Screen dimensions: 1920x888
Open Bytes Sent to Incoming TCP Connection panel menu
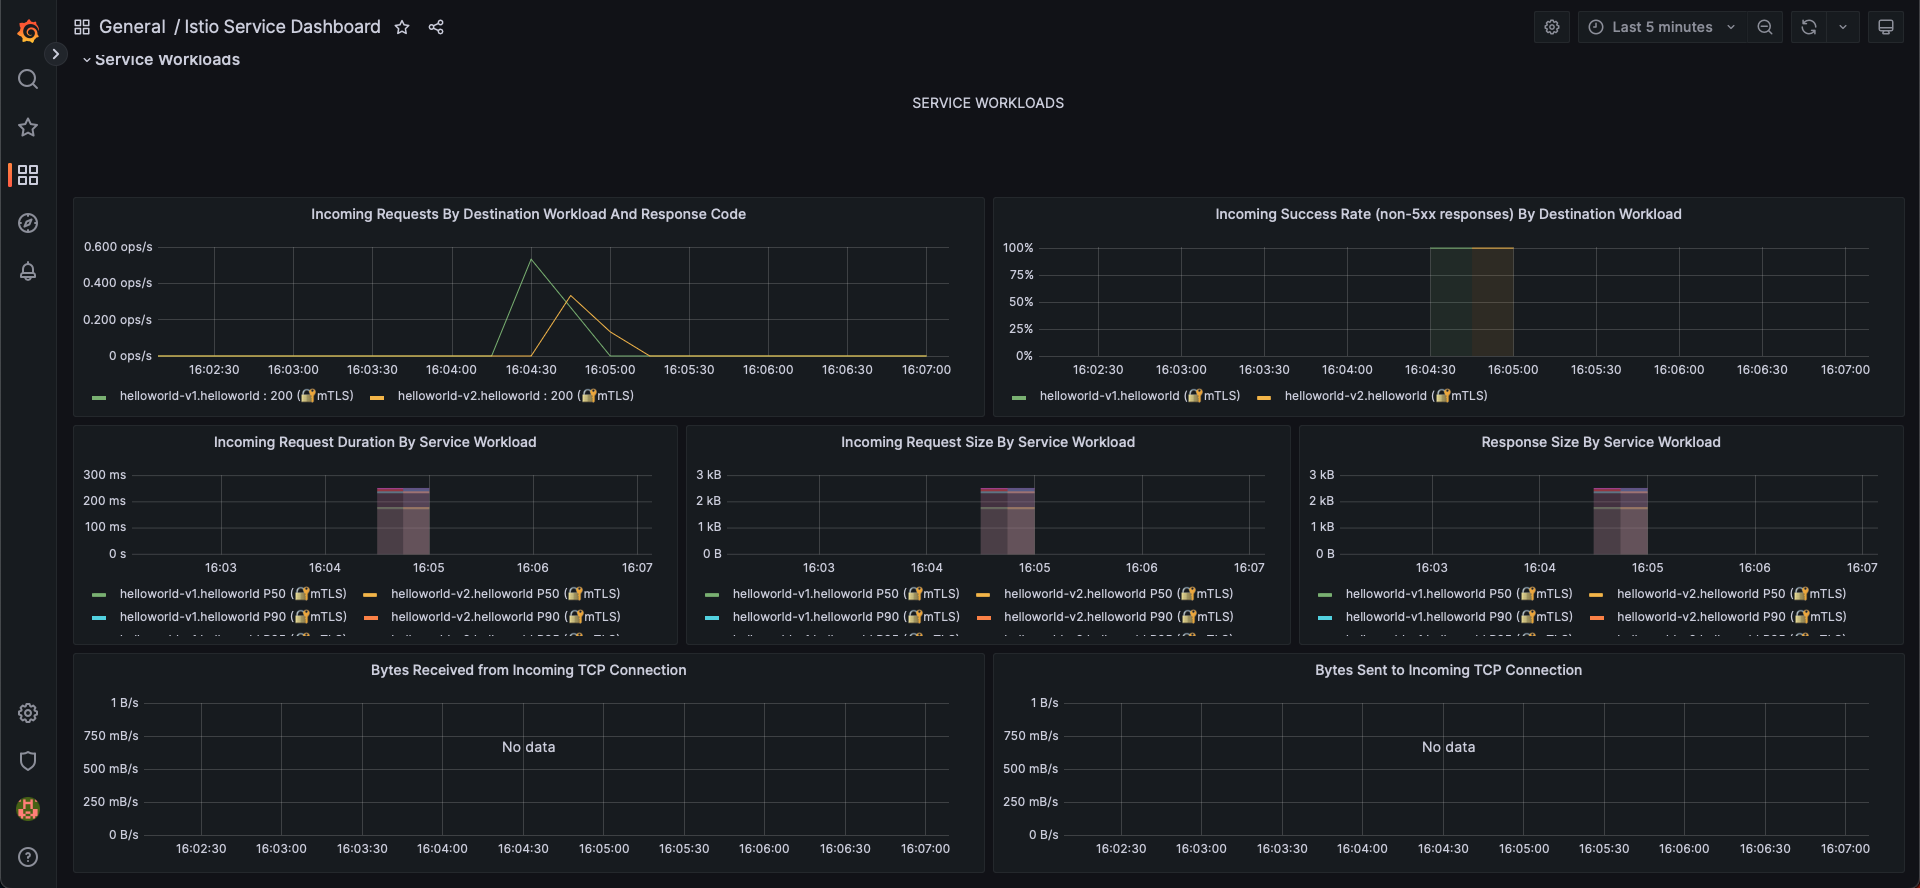pyautogui.click(x=1448, y=670)
